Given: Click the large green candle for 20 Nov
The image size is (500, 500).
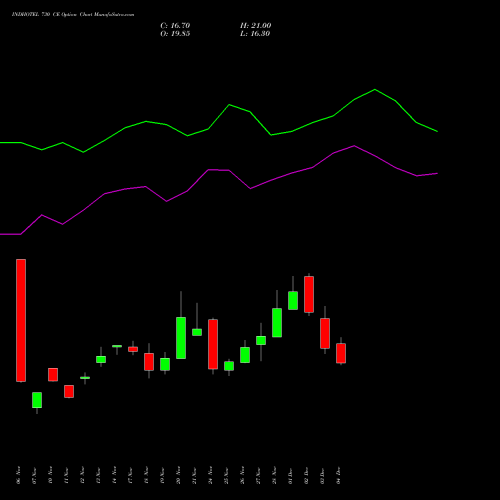Looking at the screenshot, I should 181,338.
